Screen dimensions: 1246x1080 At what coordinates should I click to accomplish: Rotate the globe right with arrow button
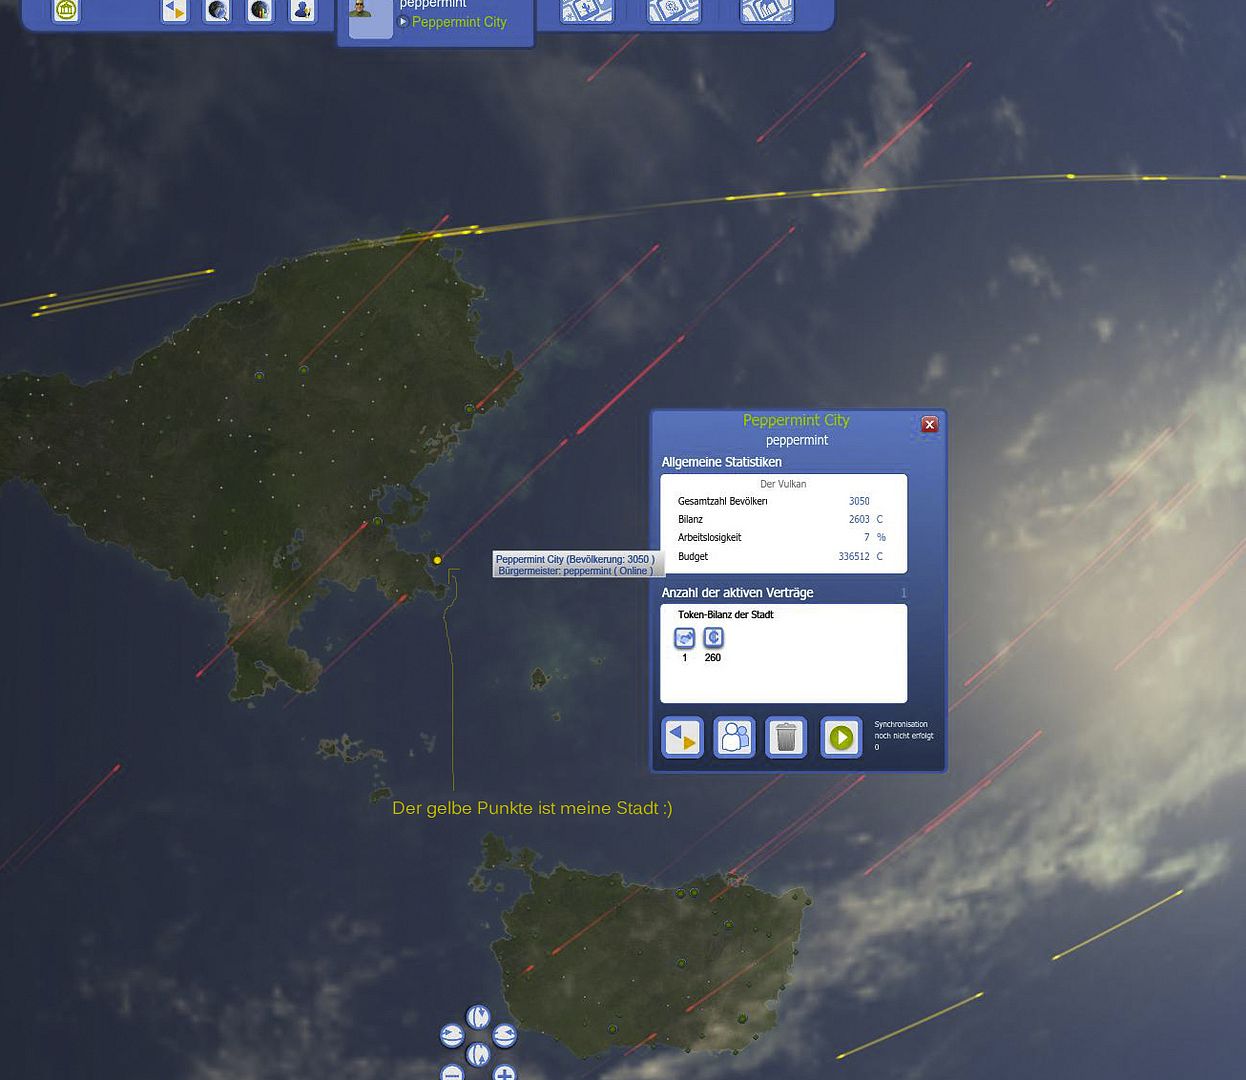[504, 1036]
